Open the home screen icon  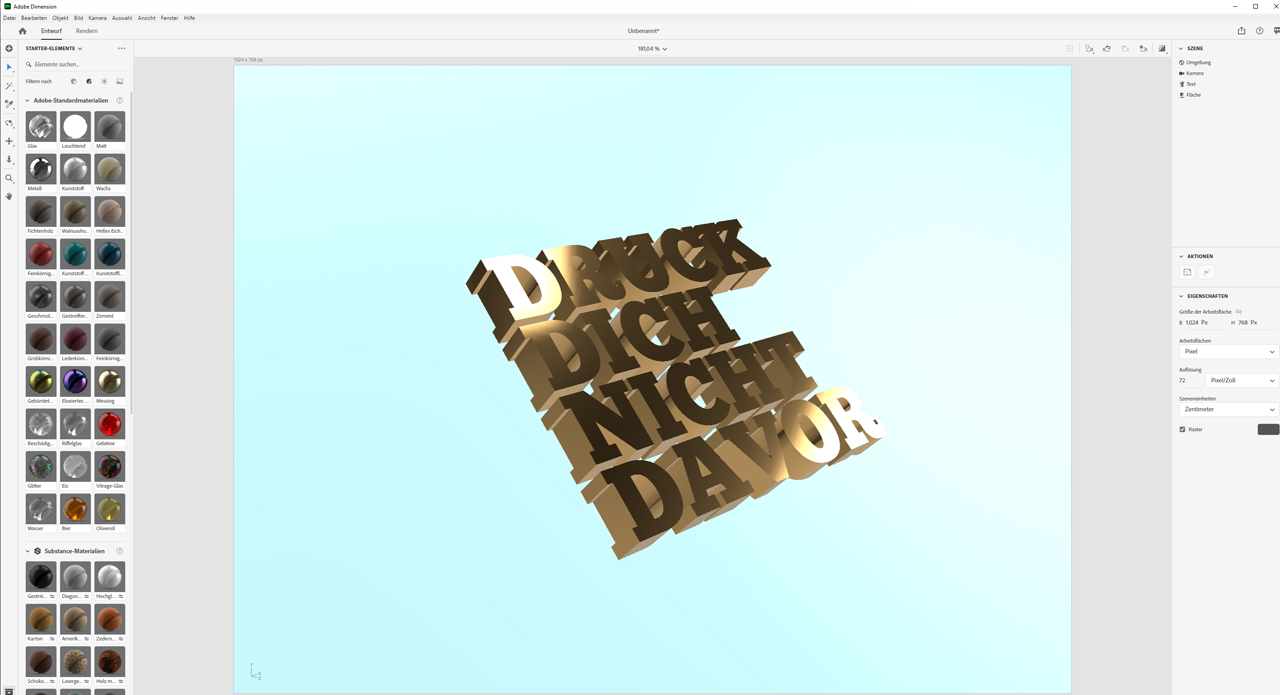(x=22, y=31)
